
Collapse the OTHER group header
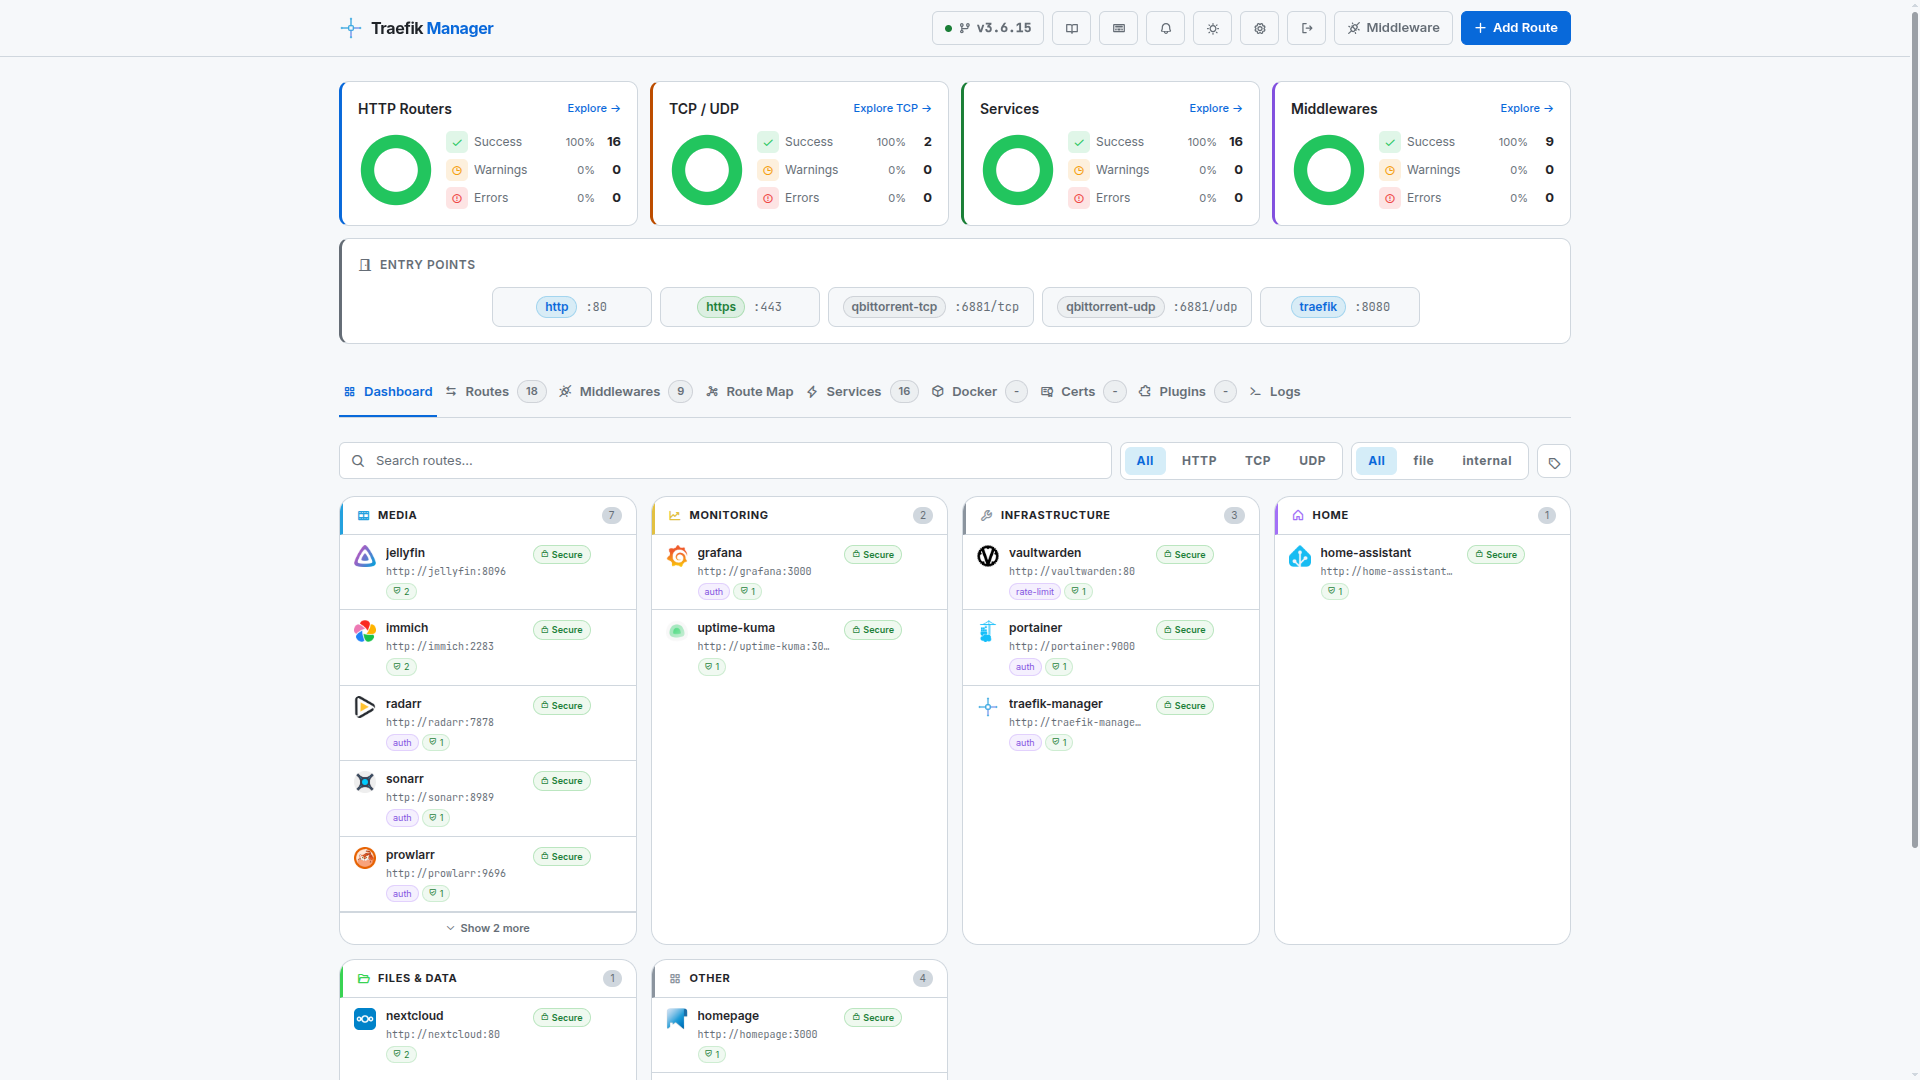(x=800, y=979)
